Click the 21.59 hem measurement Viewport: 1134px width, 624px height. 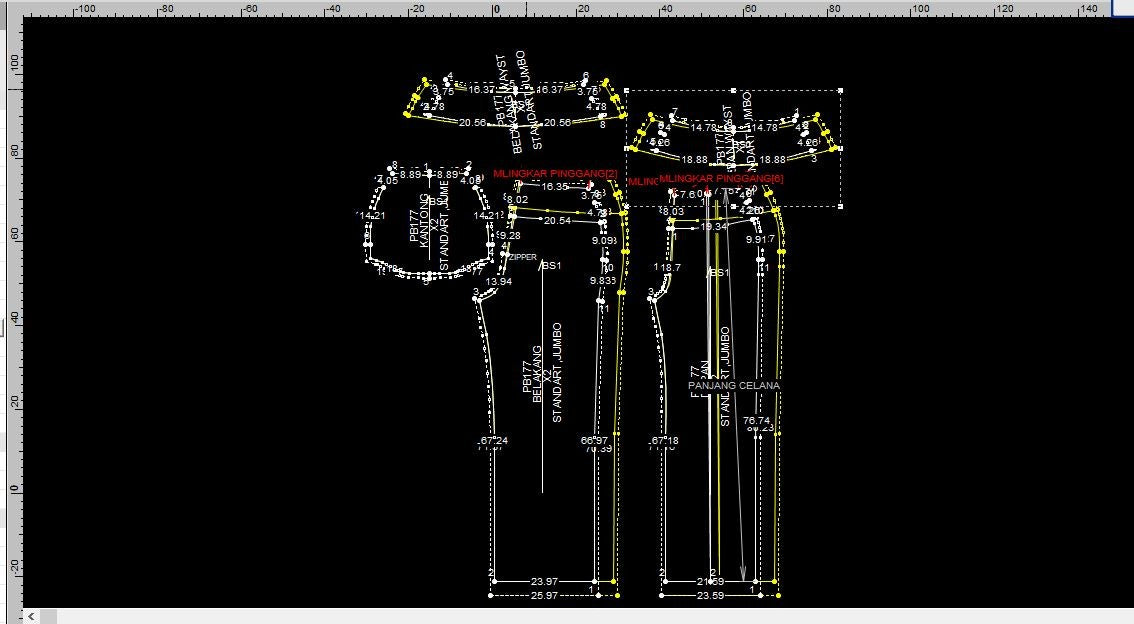click(710, 581)
